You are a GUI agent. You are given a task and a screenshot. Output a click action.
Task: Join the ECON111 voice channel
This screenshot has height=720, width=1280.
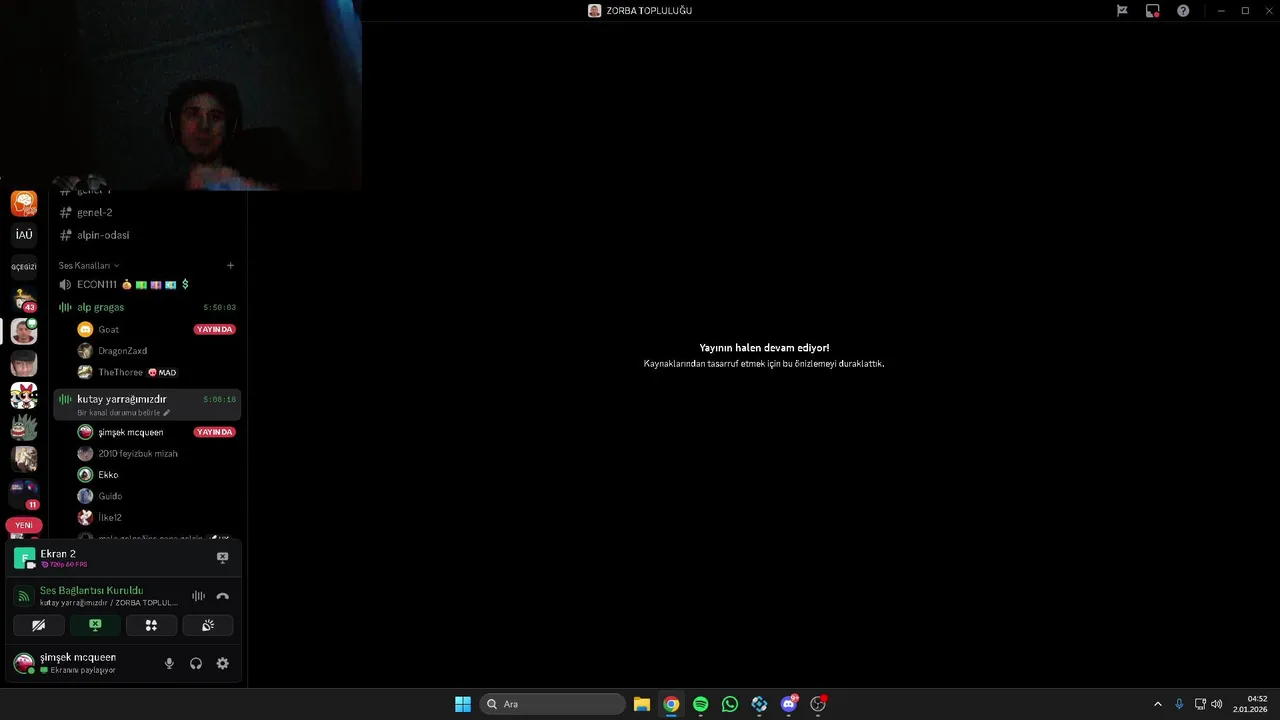pos(147,285)
